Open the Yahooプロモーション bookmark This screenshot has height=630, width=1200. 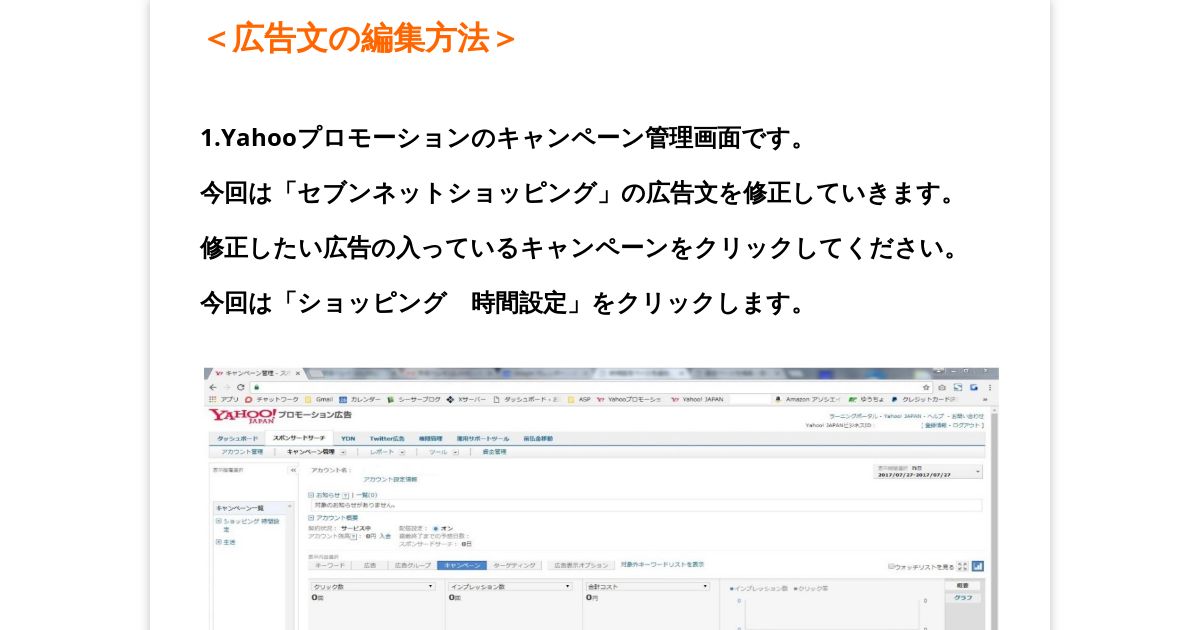tap(629, 399)
